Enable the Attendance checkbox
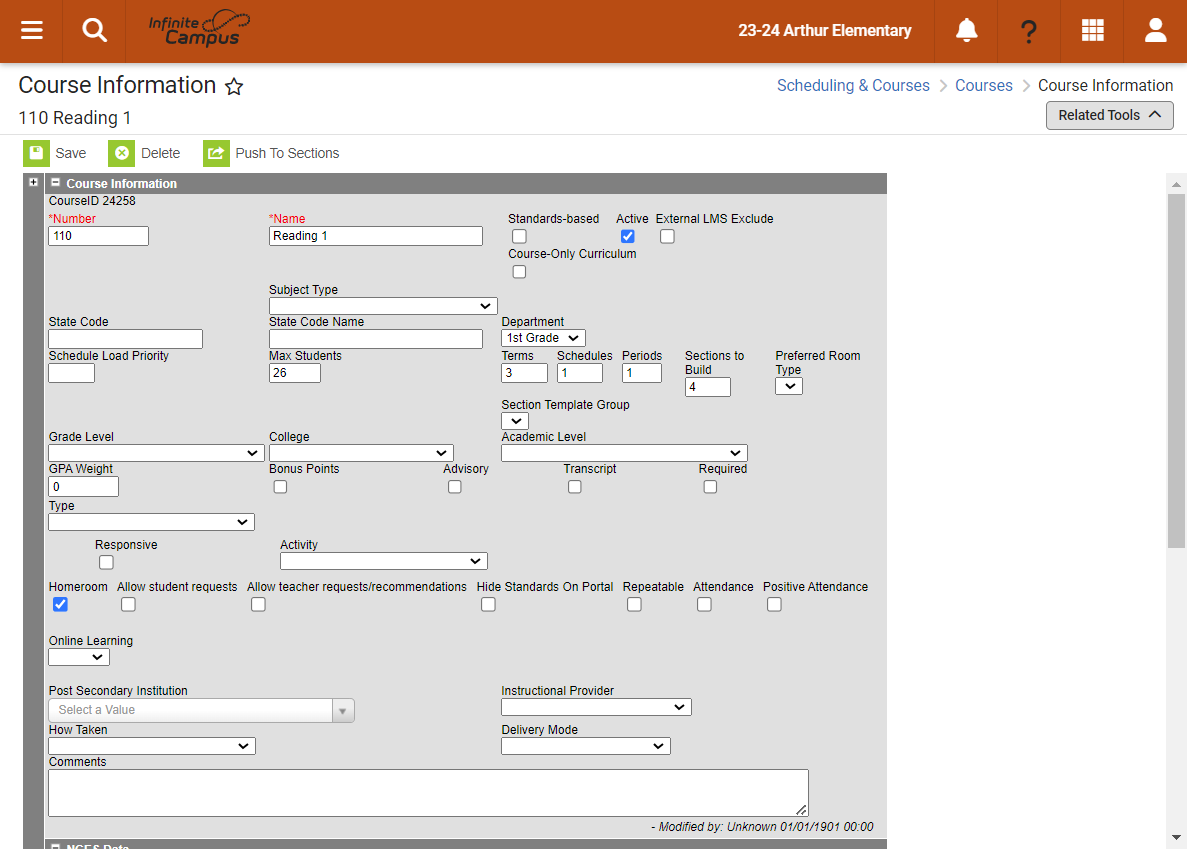 704,605
